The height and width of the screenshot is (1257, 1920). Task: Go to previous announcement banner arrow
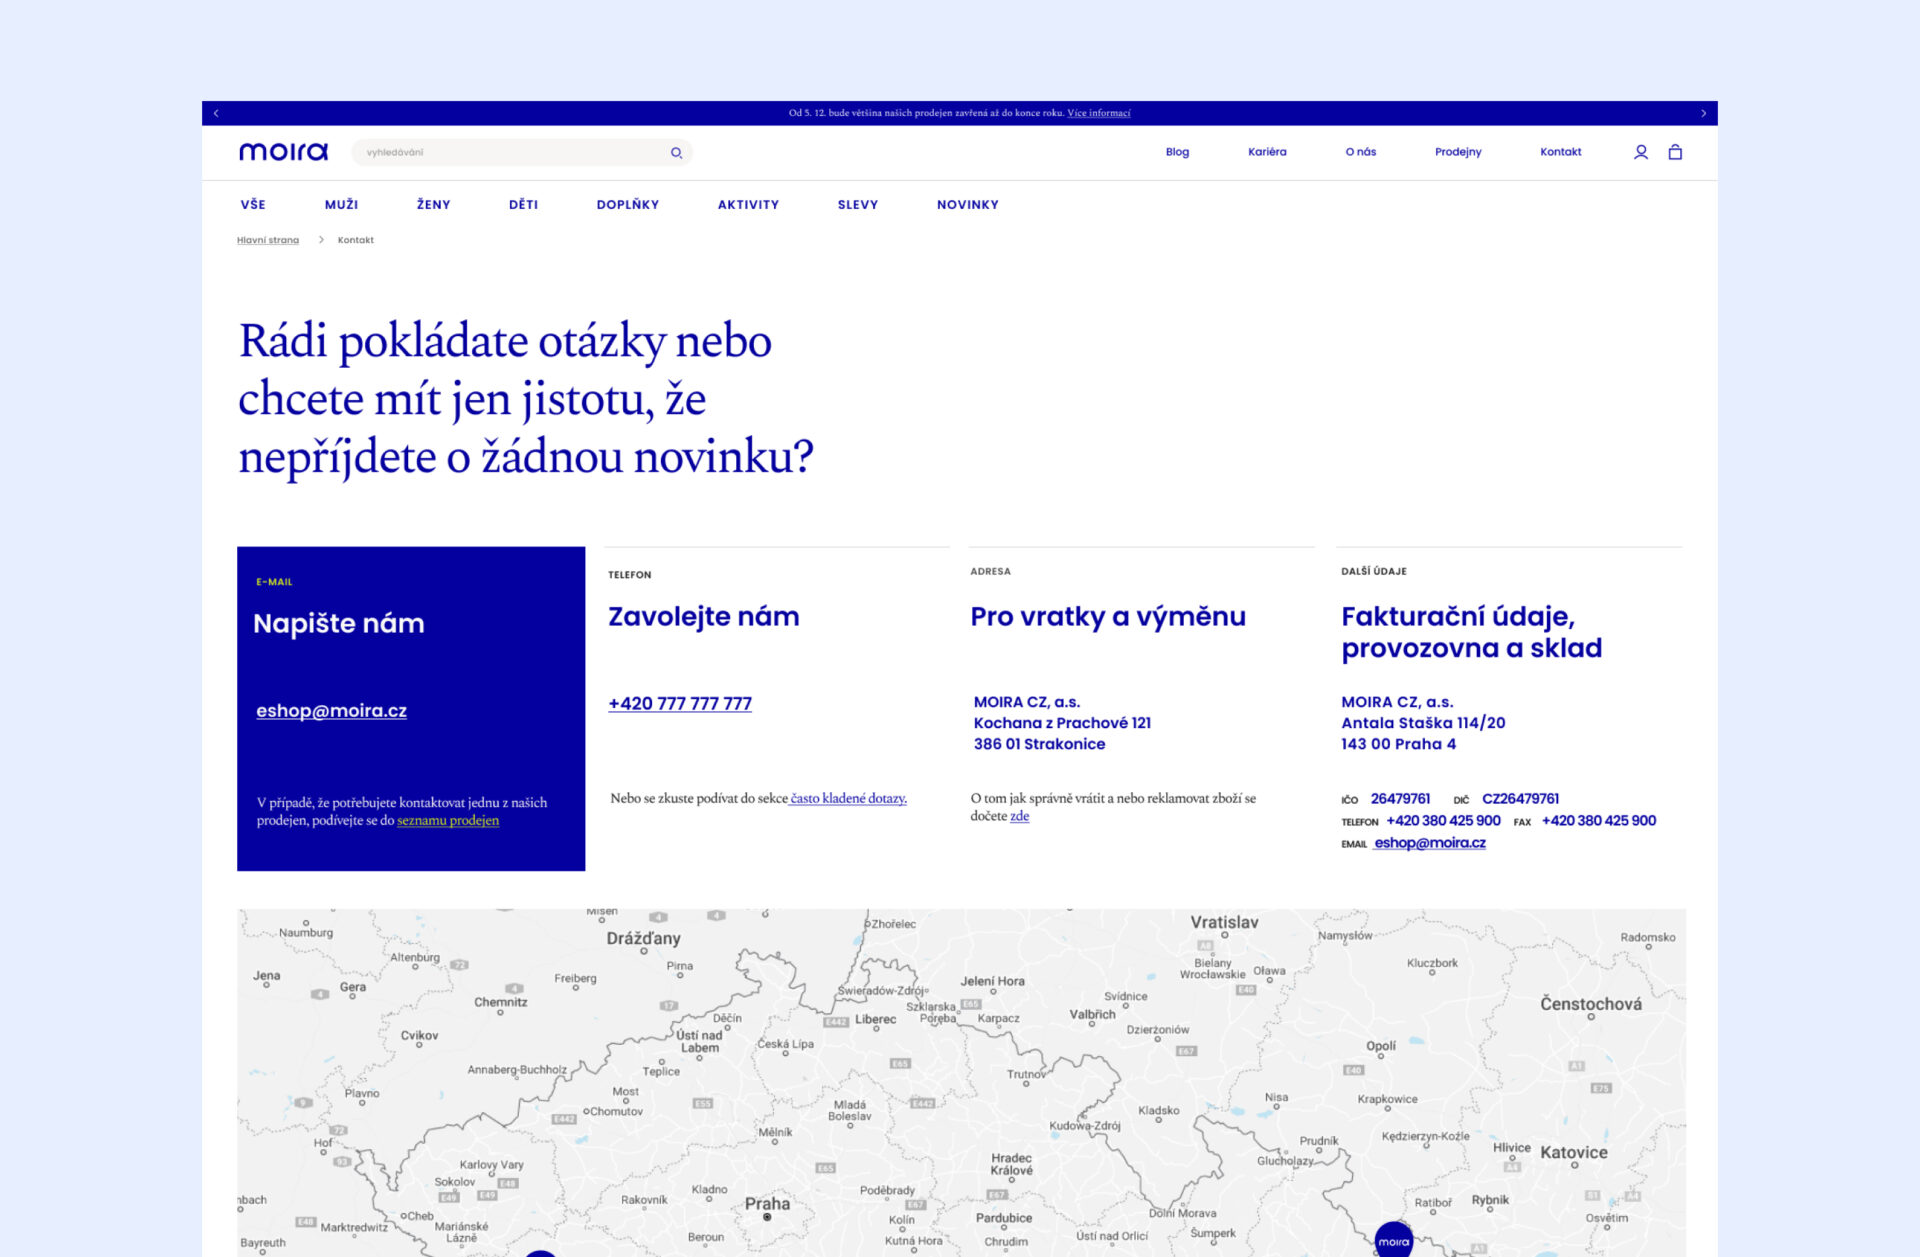[x=216, y=113]
